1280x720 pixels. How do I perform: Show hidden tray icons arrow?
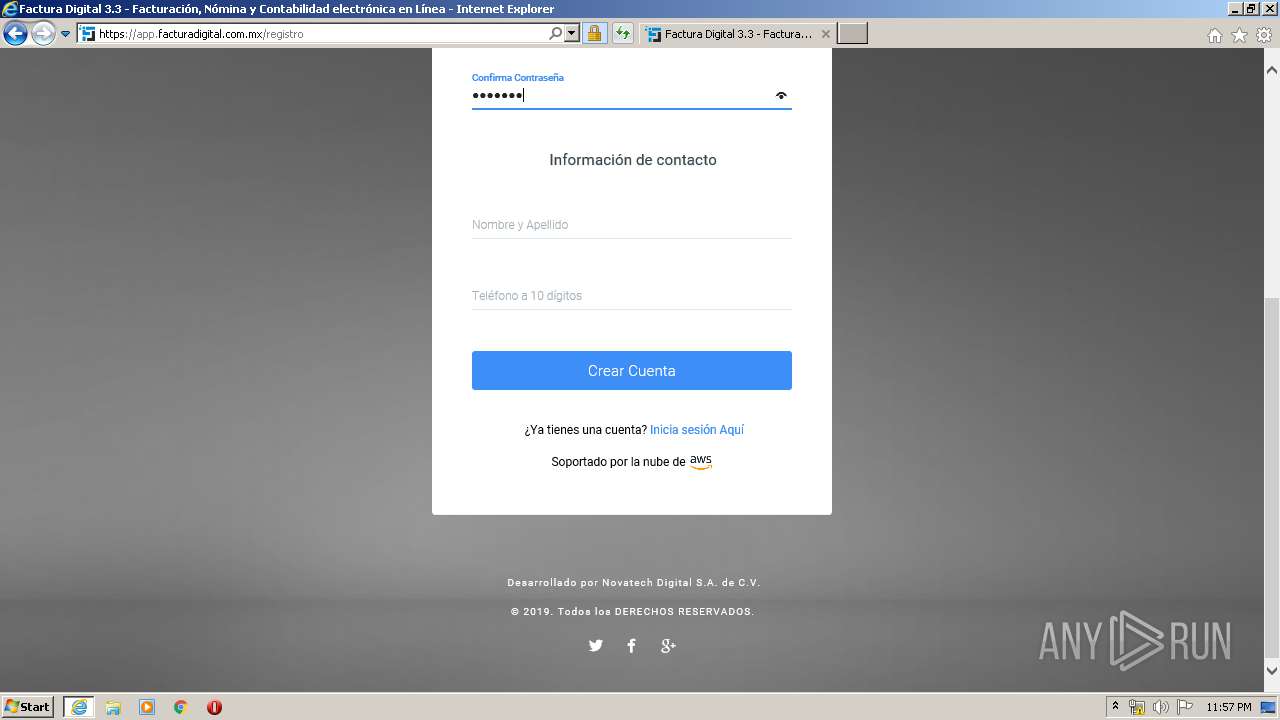click(x=1116, y=707)
